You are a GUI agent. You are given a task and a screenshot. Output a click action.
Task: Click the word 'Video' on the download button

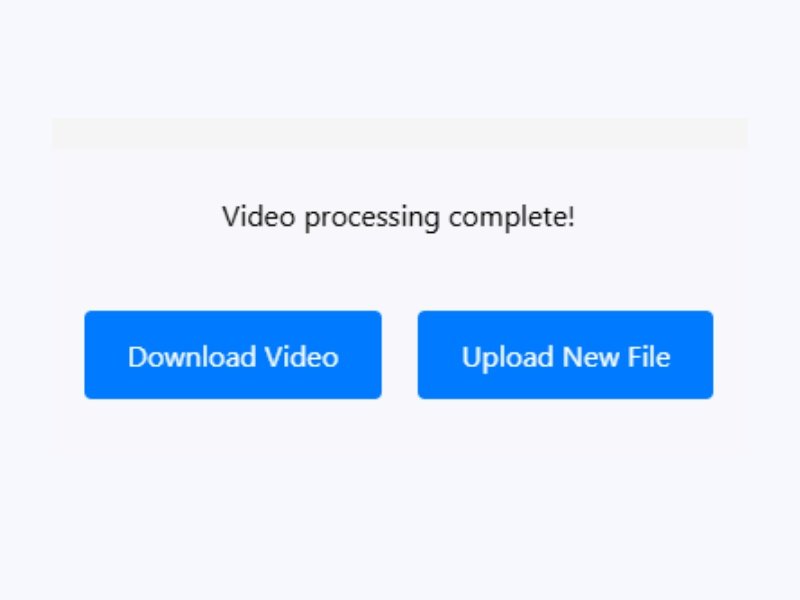(x=302, y=356)
